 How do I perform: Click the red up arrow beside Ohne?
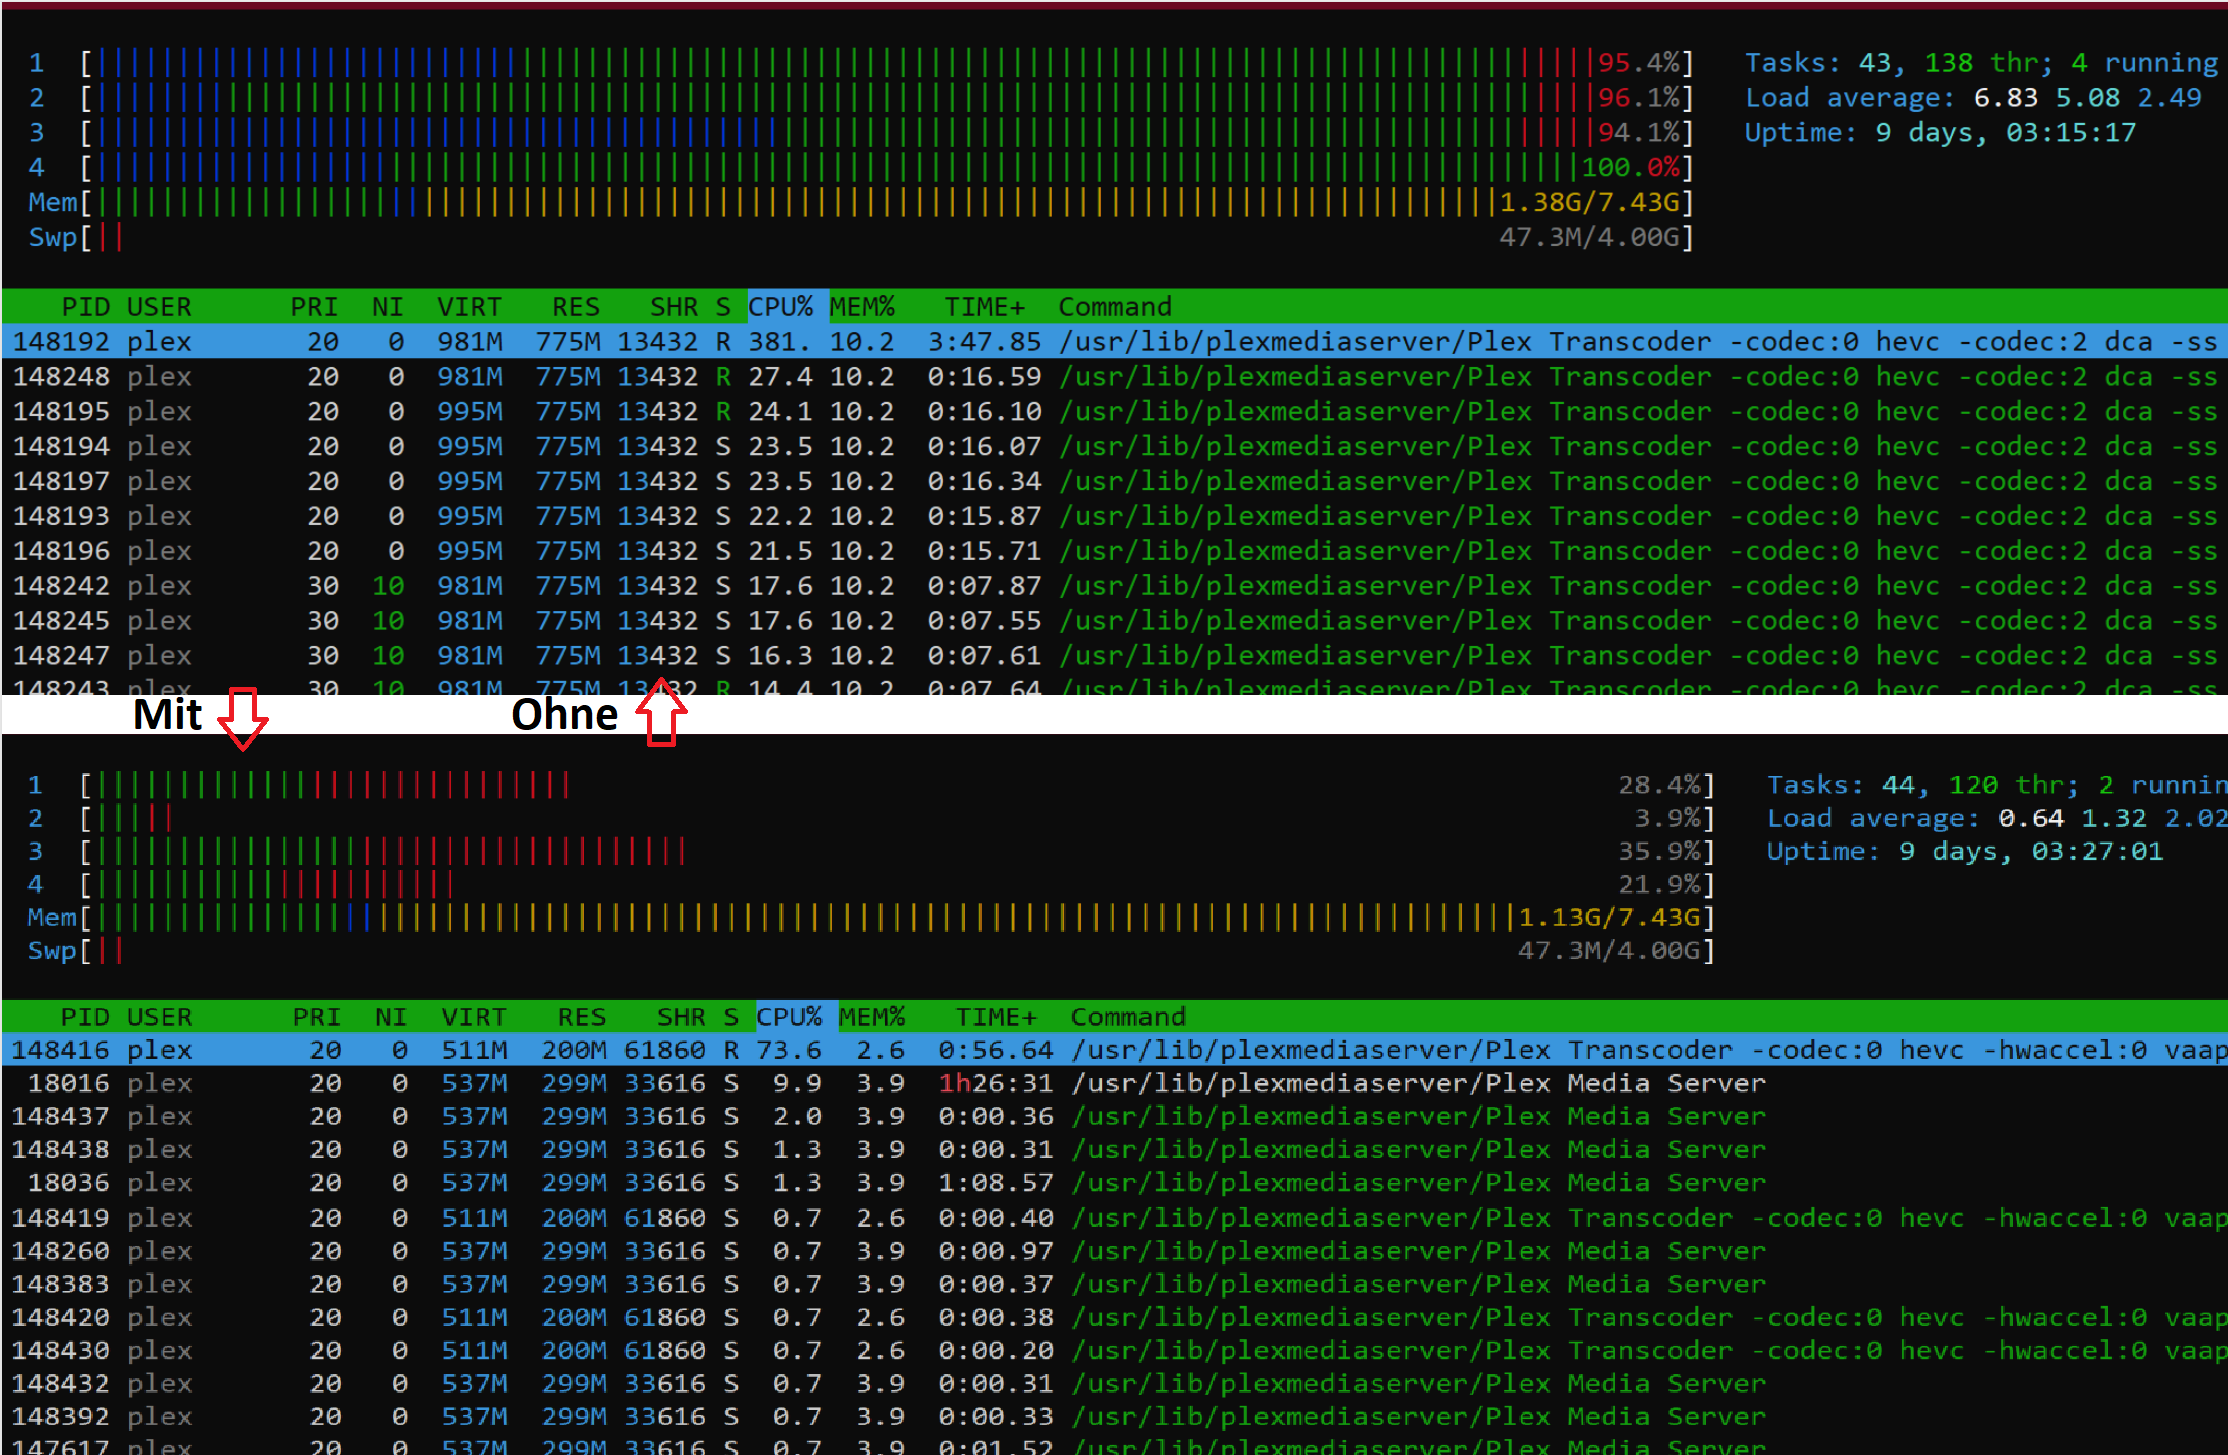(x=661, y=713)
